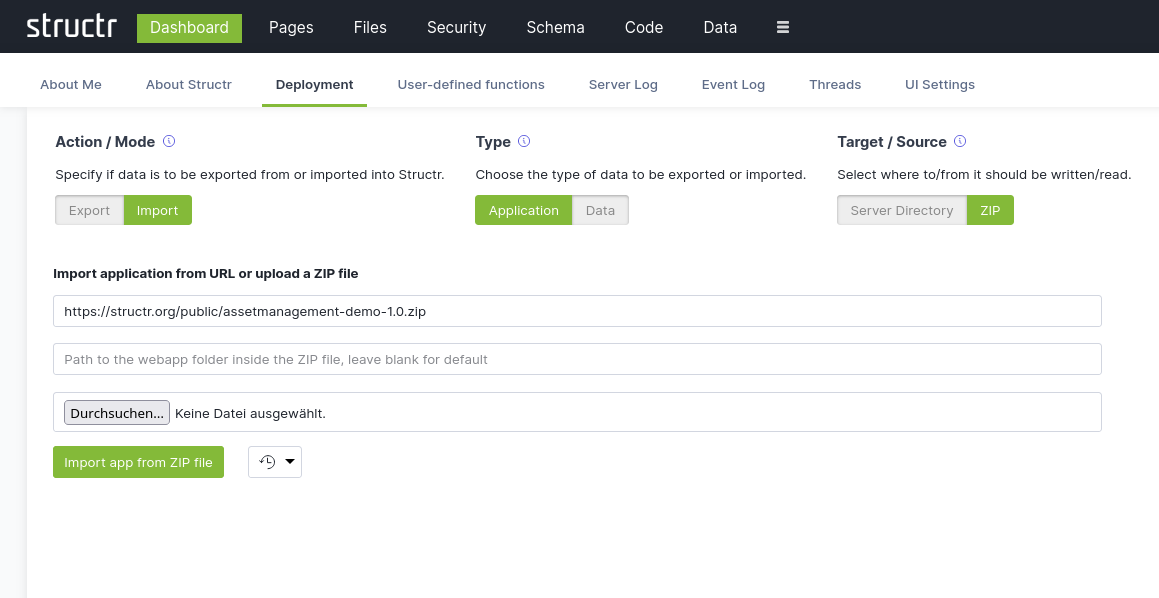Select Data as the deployment type
Screen dimensions: 1159x598
[600, 210]
